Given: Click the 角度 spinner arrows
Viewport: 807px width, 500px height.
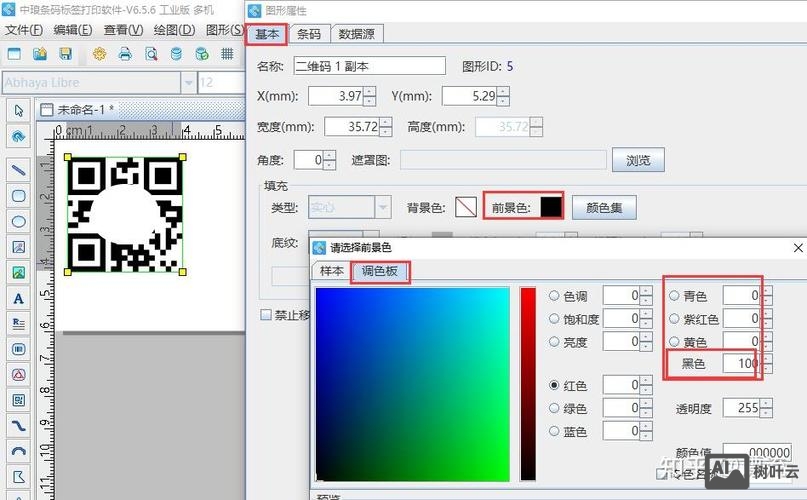Looking at the screenshot, I should pyautogui.click(x=329, y=160).
